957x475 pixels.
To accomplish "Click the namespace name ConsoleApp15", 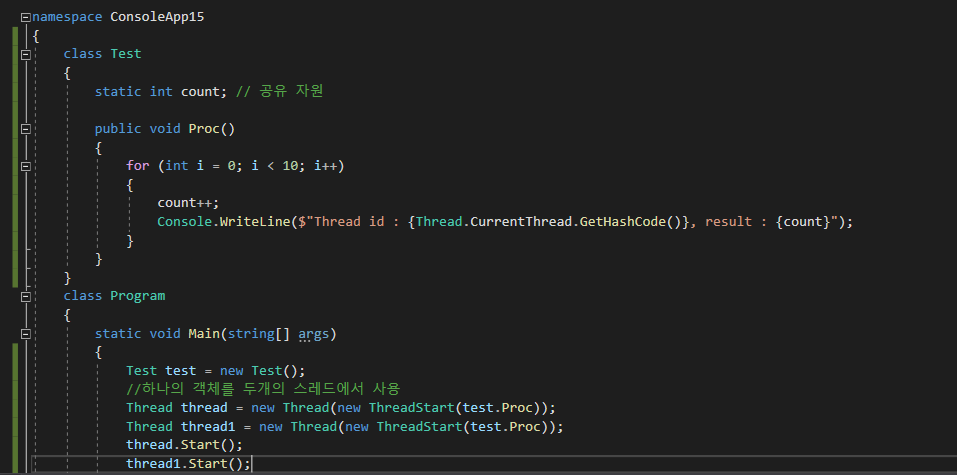I will [157, 17].
